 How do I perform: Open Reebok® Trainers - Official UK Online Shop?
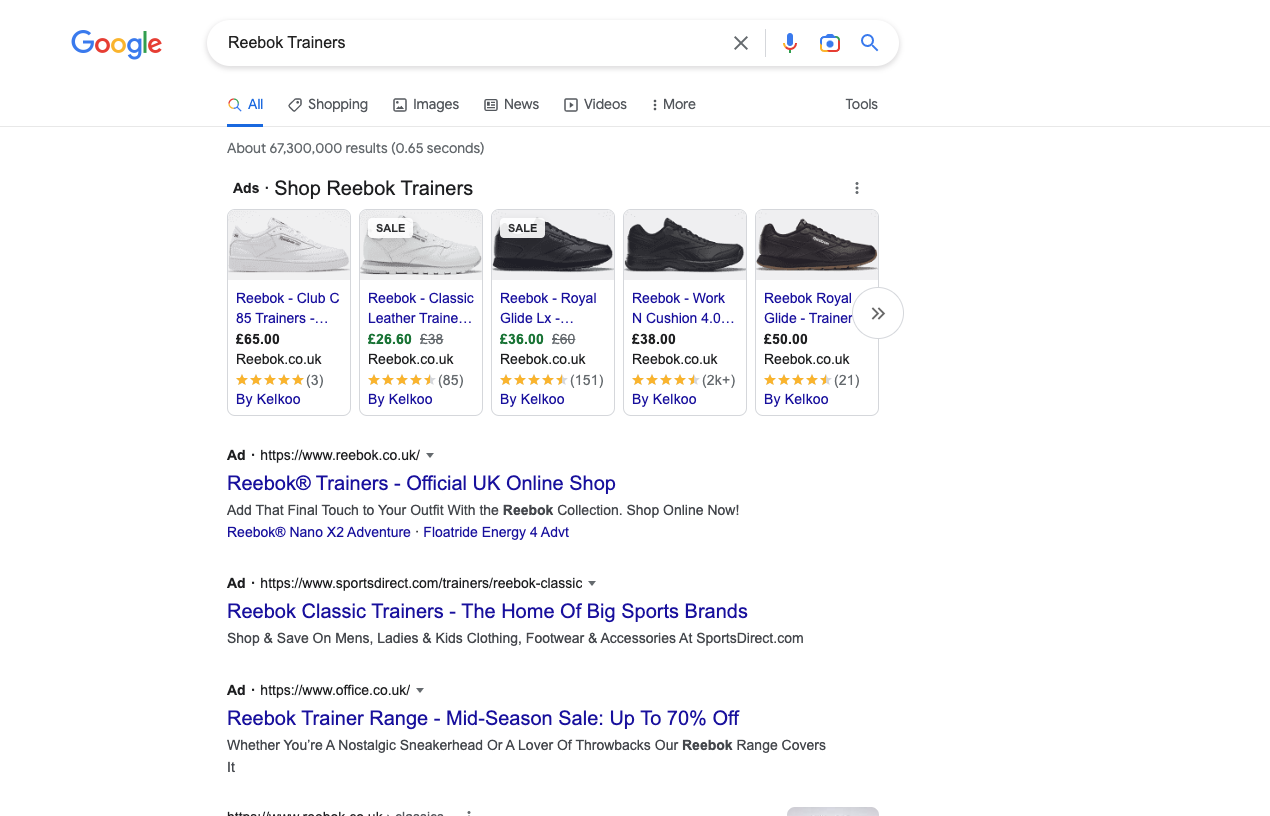[421, 483]
